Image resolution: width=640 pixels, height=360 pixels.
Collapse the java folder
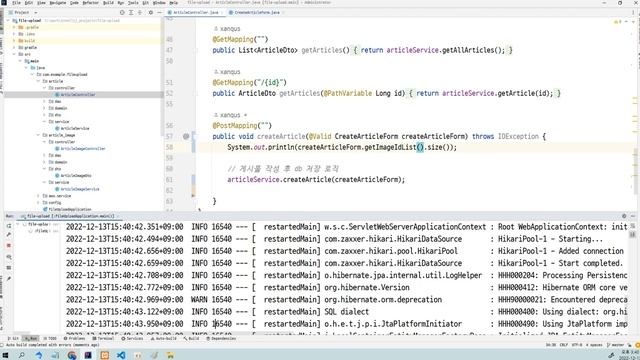click(27, 68)
